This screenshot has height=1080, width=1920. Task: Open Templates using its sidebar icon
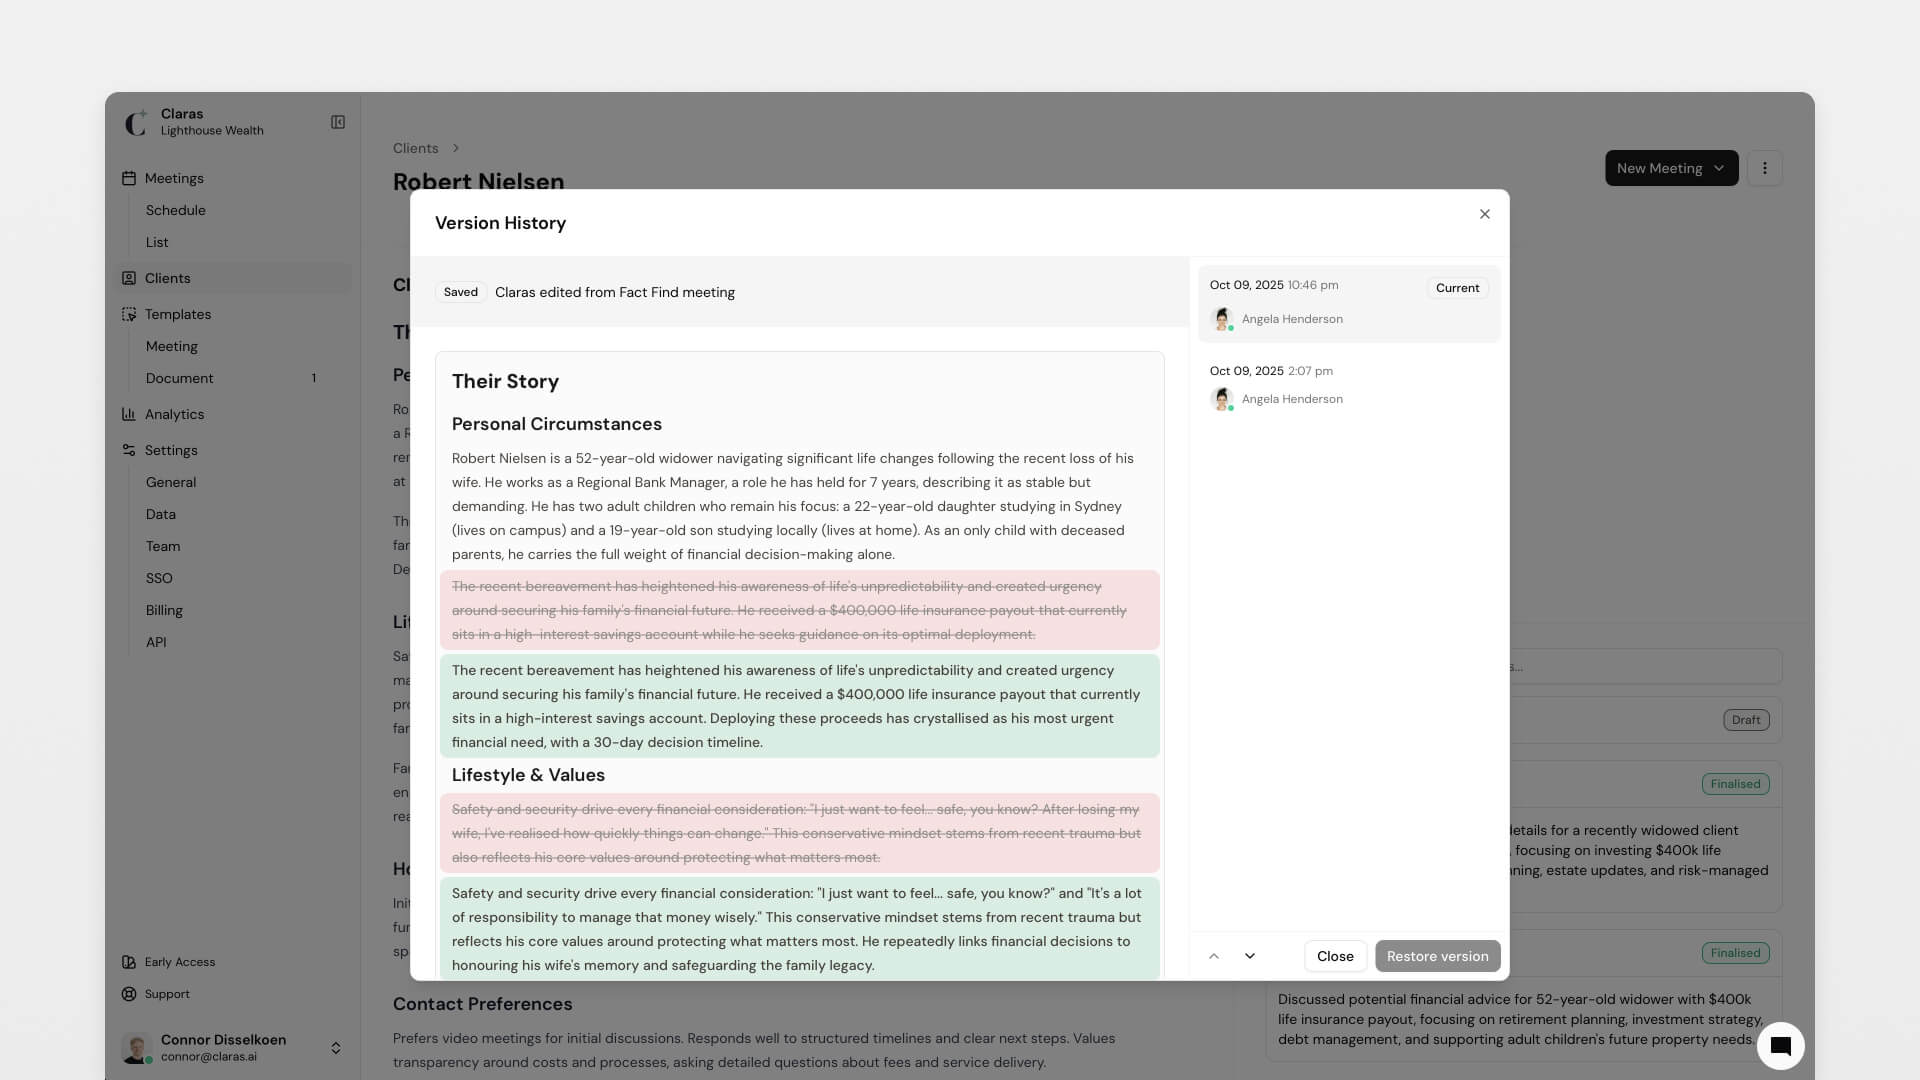coord(129,314)
